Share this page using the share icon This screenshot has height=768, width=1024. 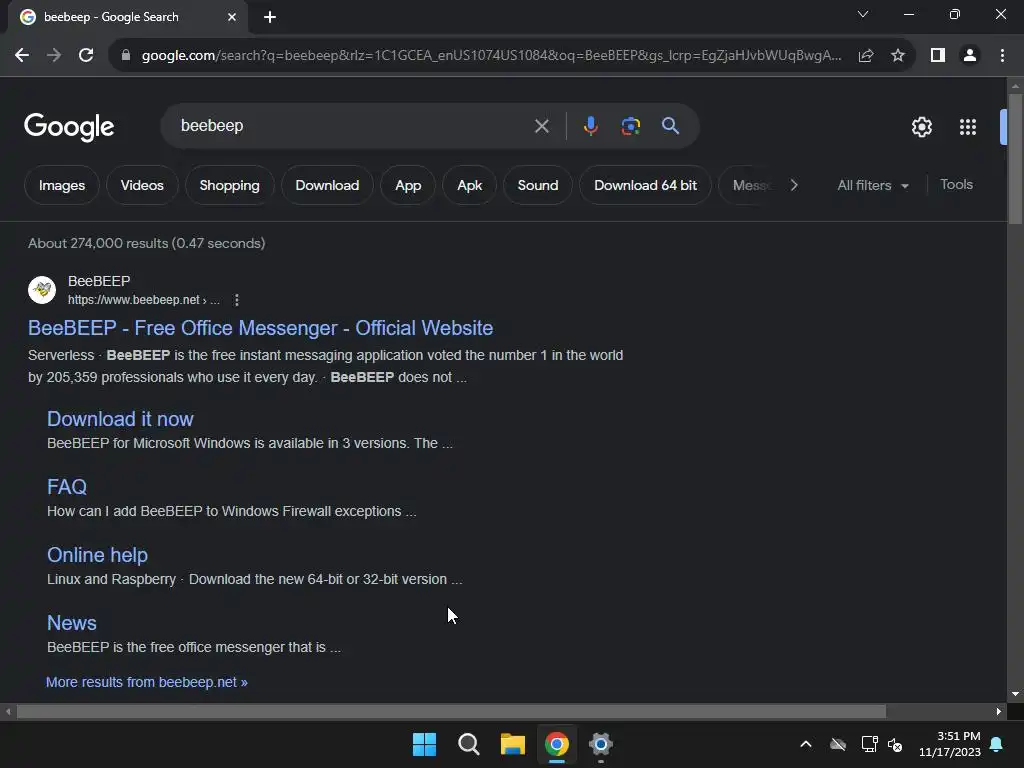(x=866, y=56)
